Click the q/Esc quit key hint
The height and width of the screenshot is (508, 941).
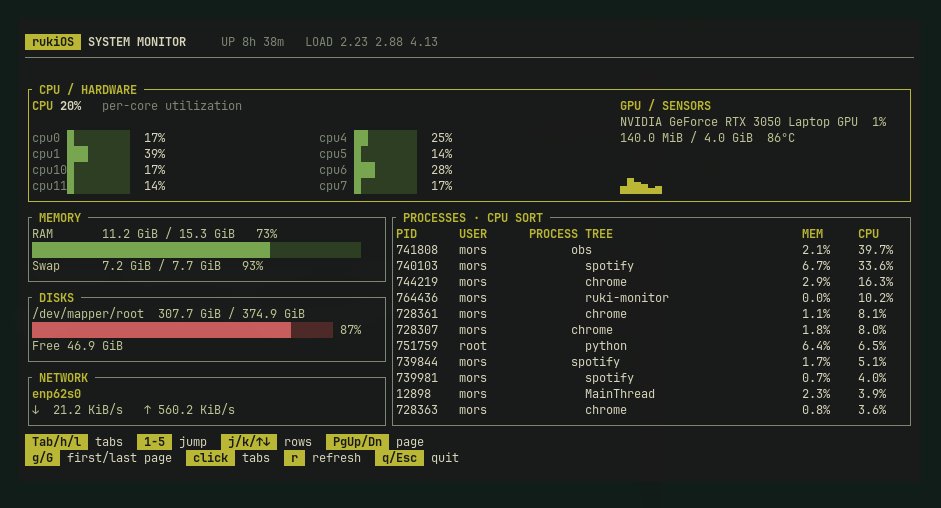399,458
